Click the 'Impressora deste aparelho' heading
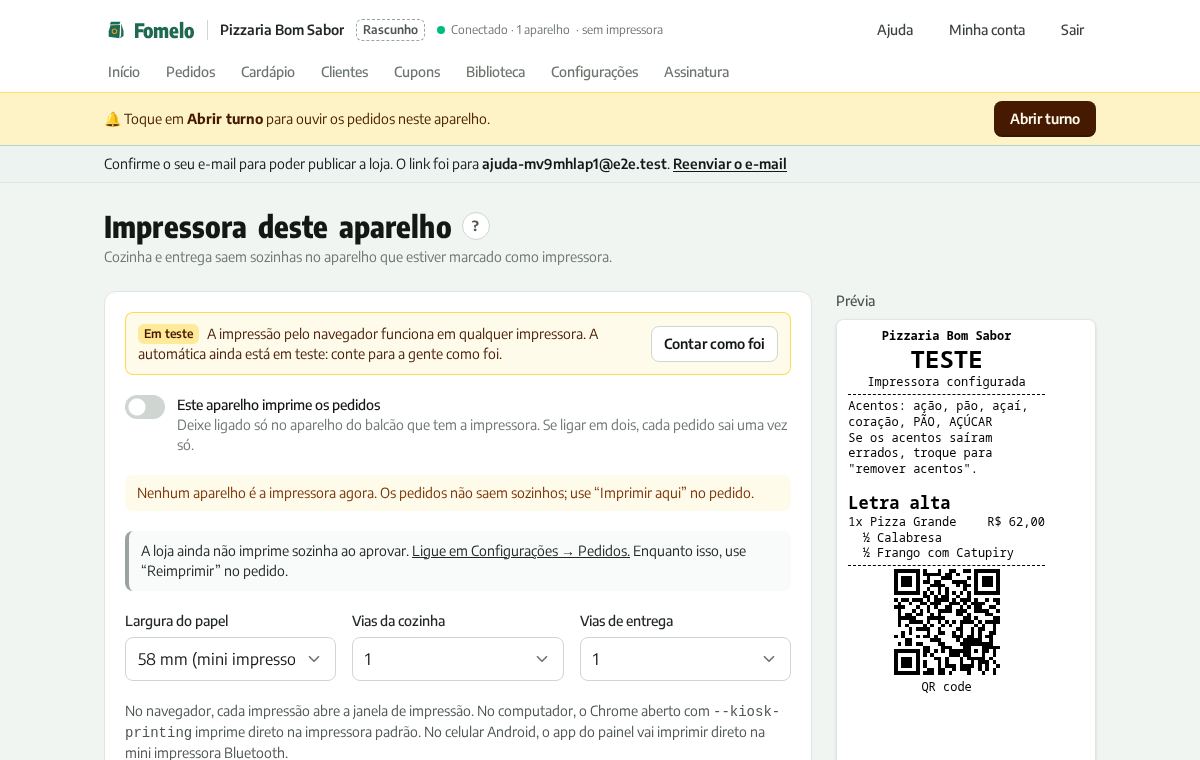The image size is (1200, 760). [278, 227]
